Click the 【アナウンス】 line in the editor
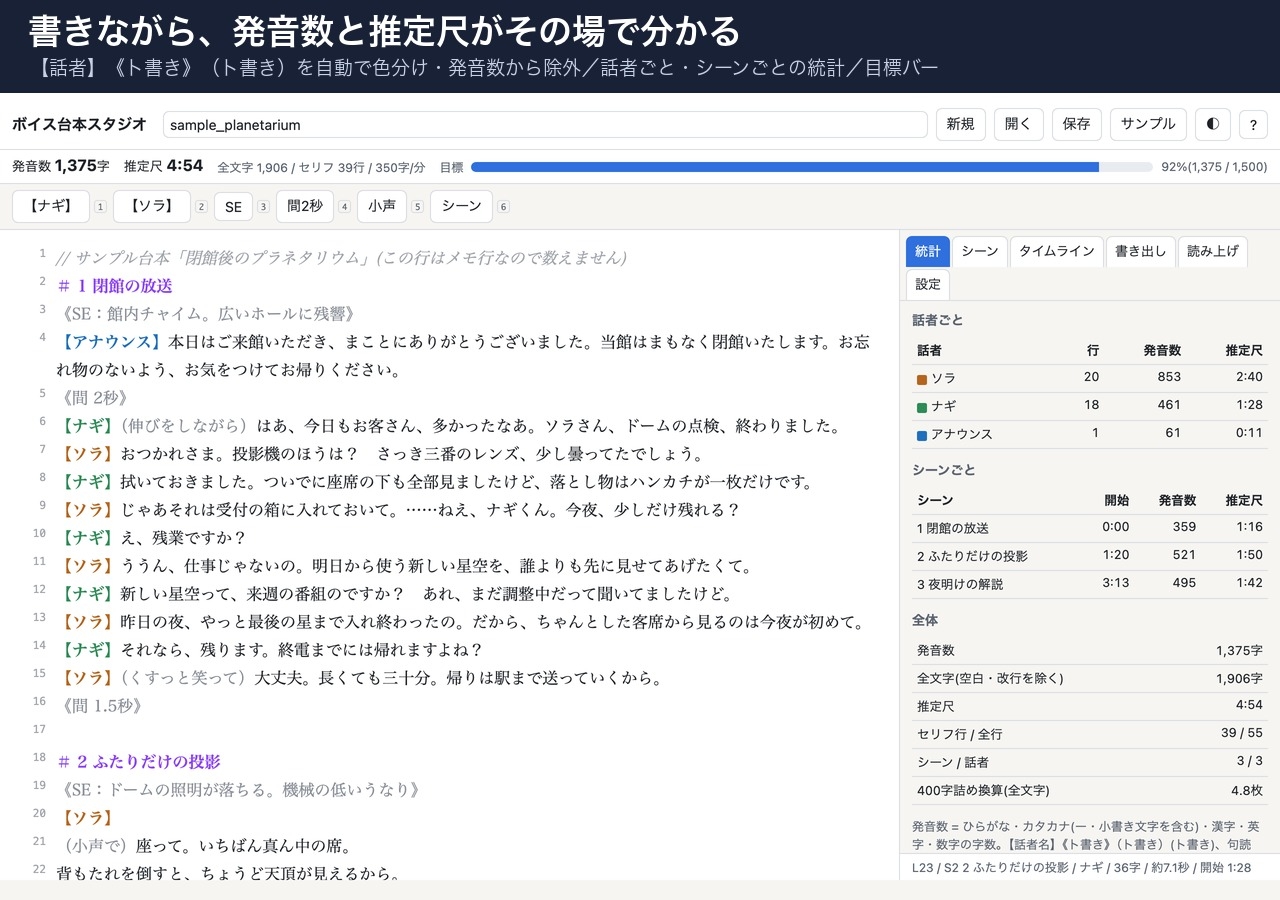1280x900 pixels. [x=463, y=356]
